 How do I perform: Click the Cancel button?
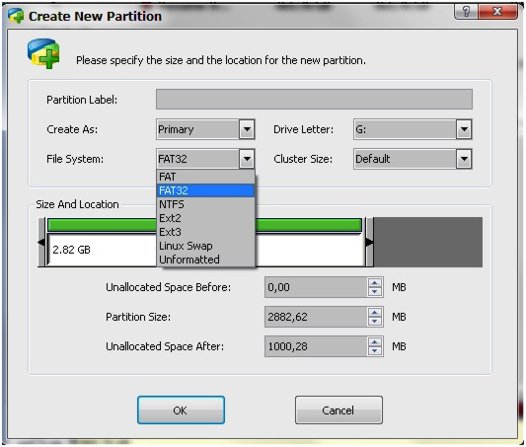[x=338, y=410]
